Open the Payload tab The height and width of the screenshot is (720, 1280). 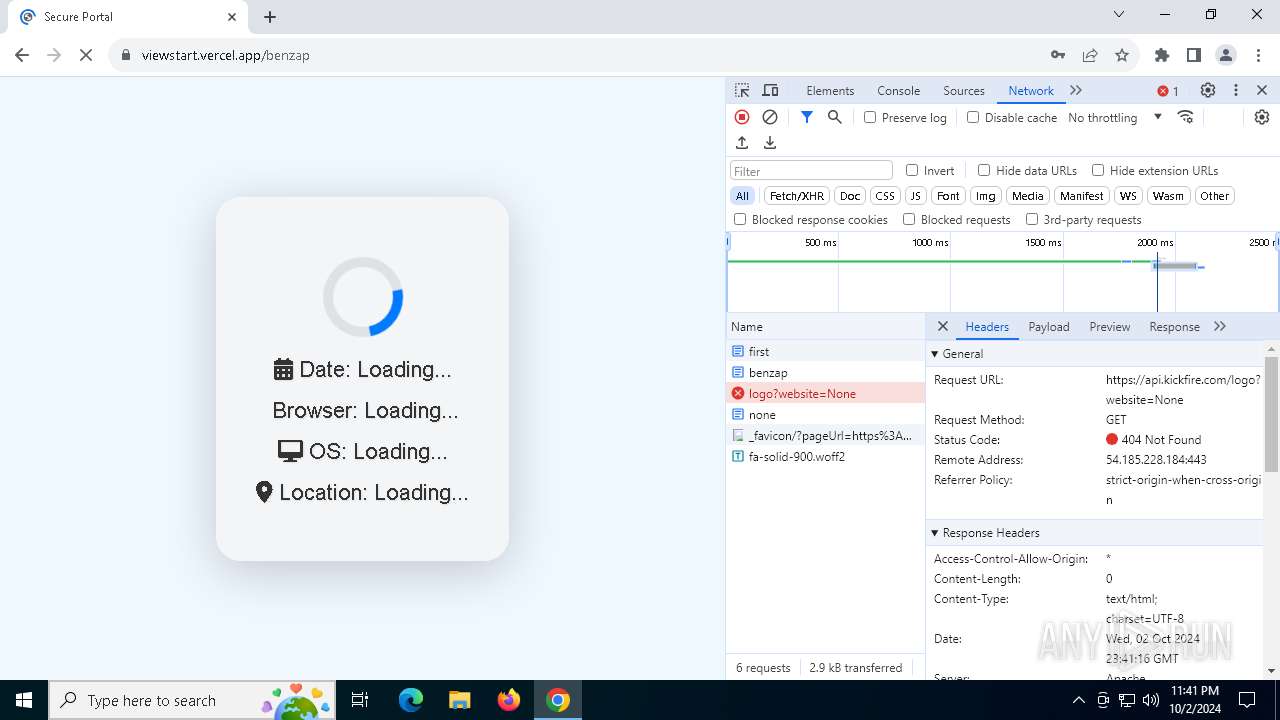pos(1049,327)
